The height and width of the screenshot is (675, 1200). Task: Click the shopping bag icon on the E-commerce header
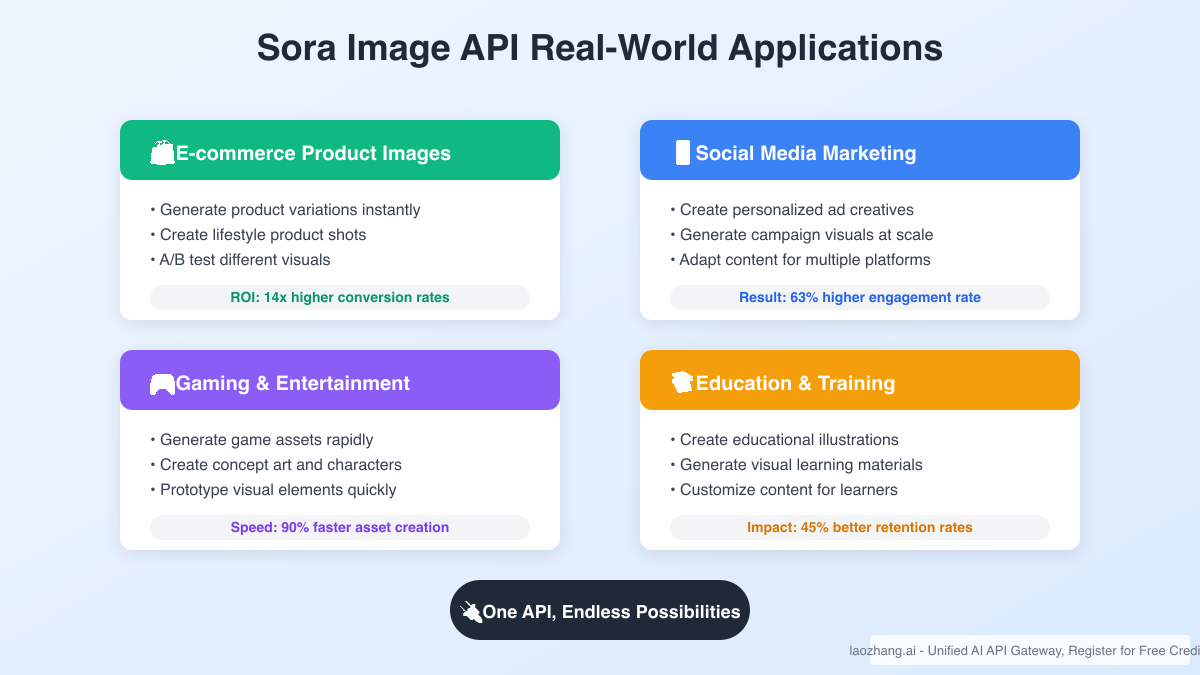pos(162,152)
